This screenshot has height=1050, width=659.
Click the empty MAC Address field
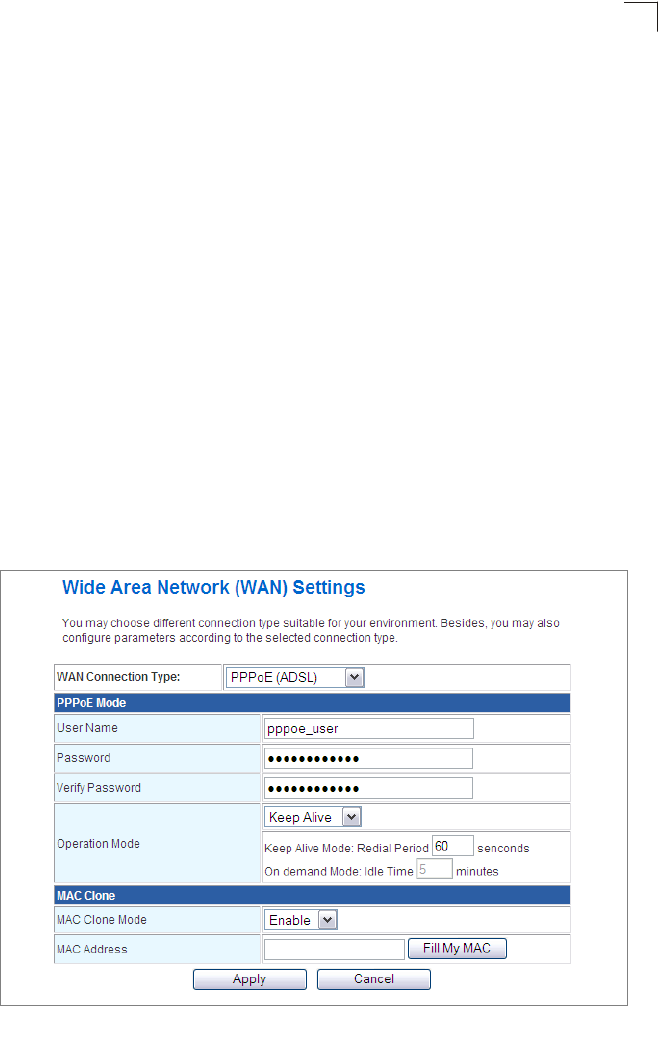[x=334, y=949]
